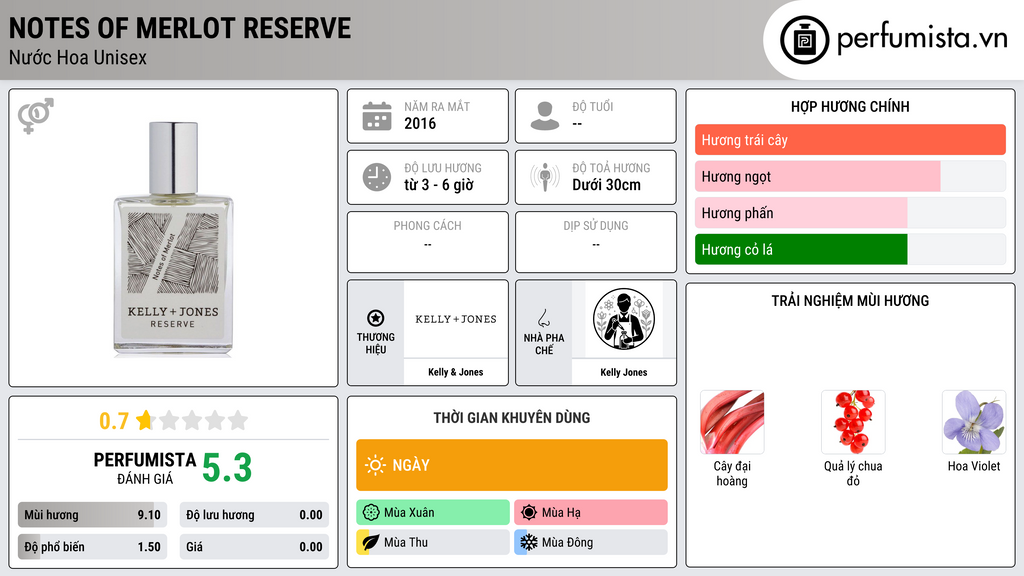Click the 2016 release year value
Viewport: 1024px width, 576px height.
tap(420, 123)
